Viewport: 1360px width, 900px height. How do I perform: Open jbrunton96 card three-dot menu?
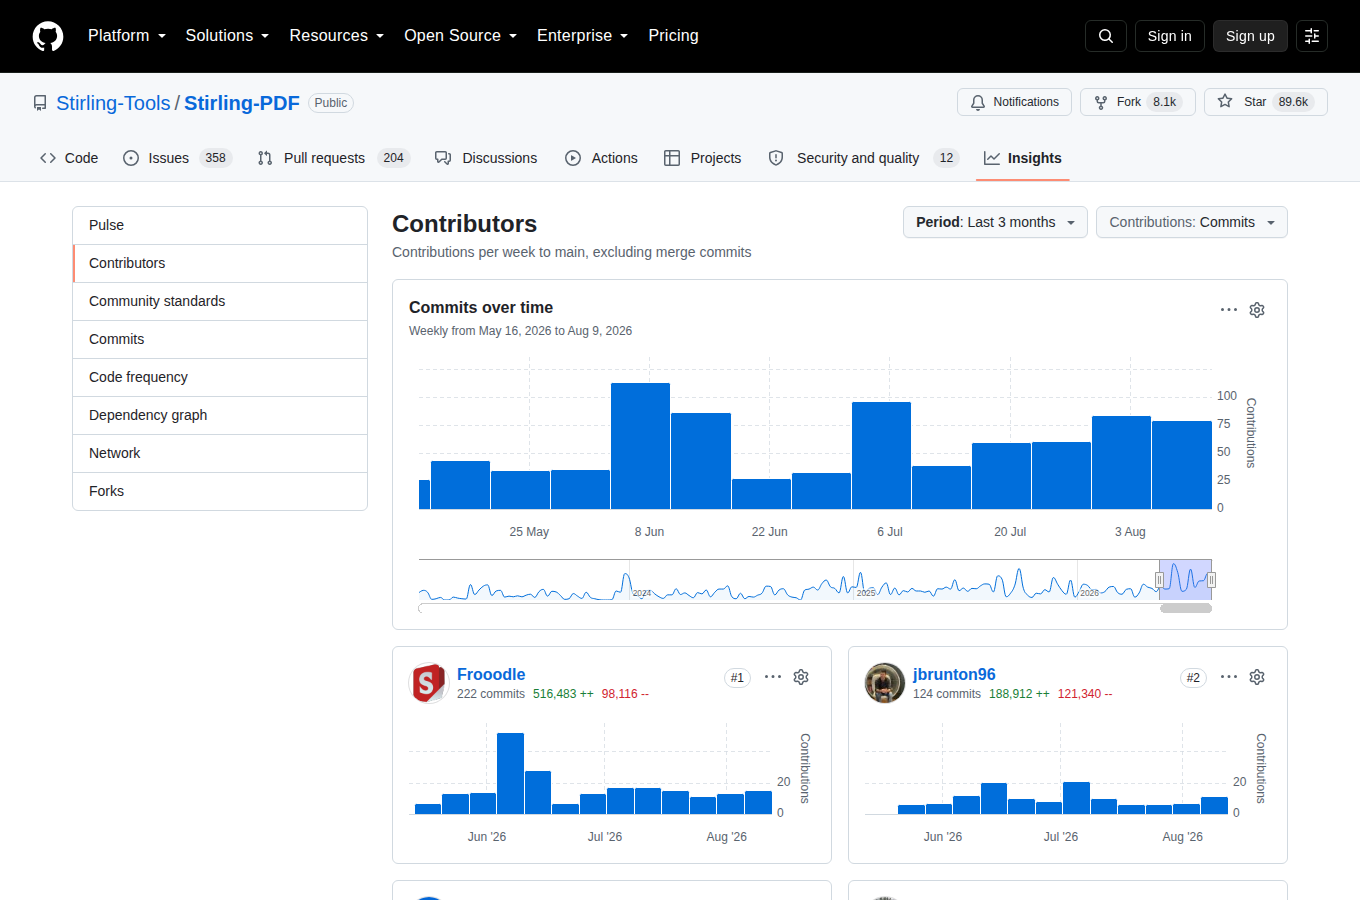pos(1229,677)
